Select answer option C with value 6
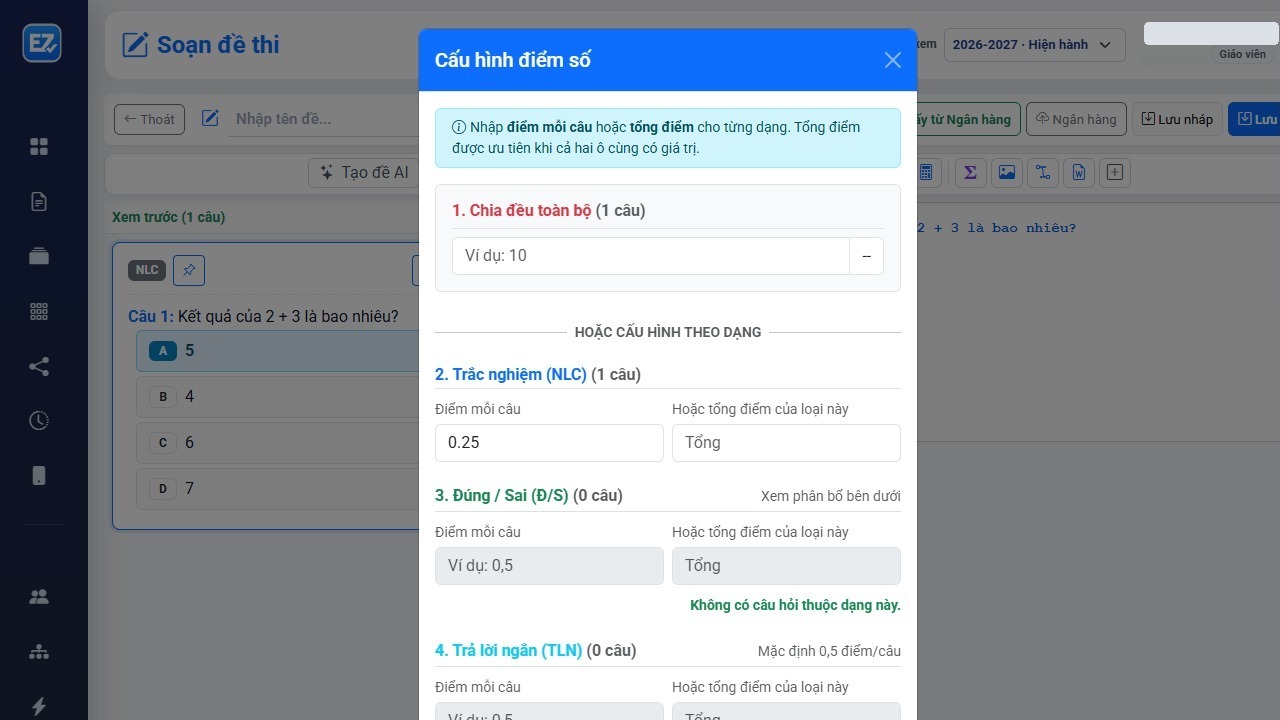This screenshot has height=720, width=1280. coord(278,443)
